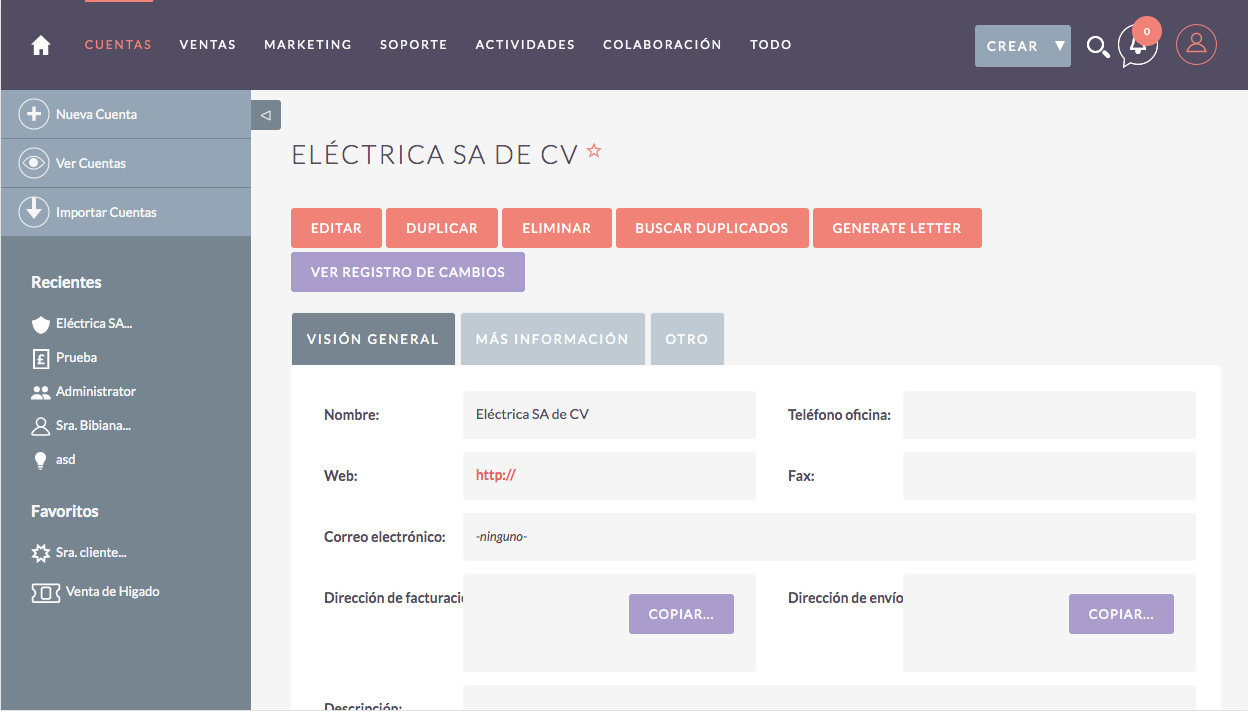Click Copiar in billing address field
This screenshot has height=711, width=1248.
[680, 614]
